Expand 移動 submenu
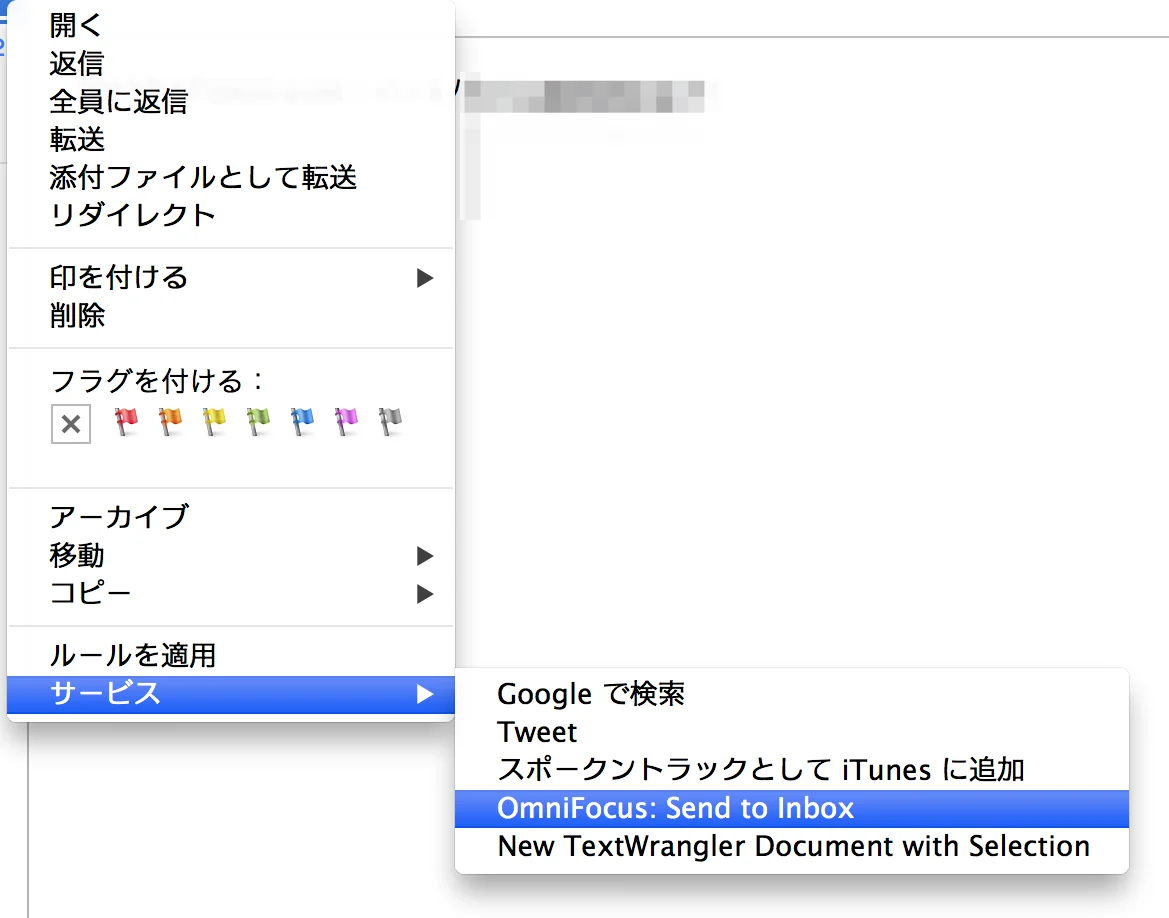 [x=230, y=556]
